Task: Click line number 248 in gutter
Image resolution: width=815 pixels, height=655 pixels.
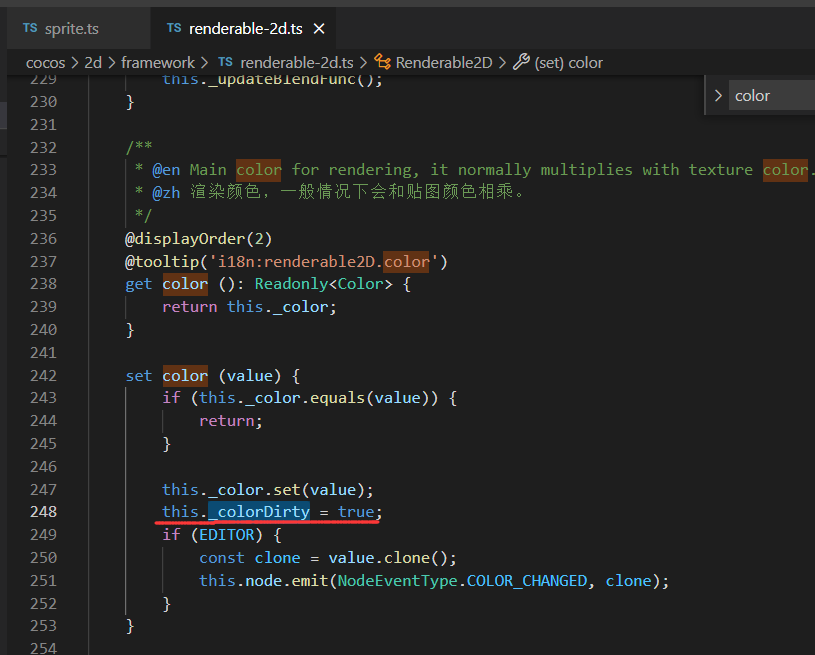Action: click(x=44, y=512)
